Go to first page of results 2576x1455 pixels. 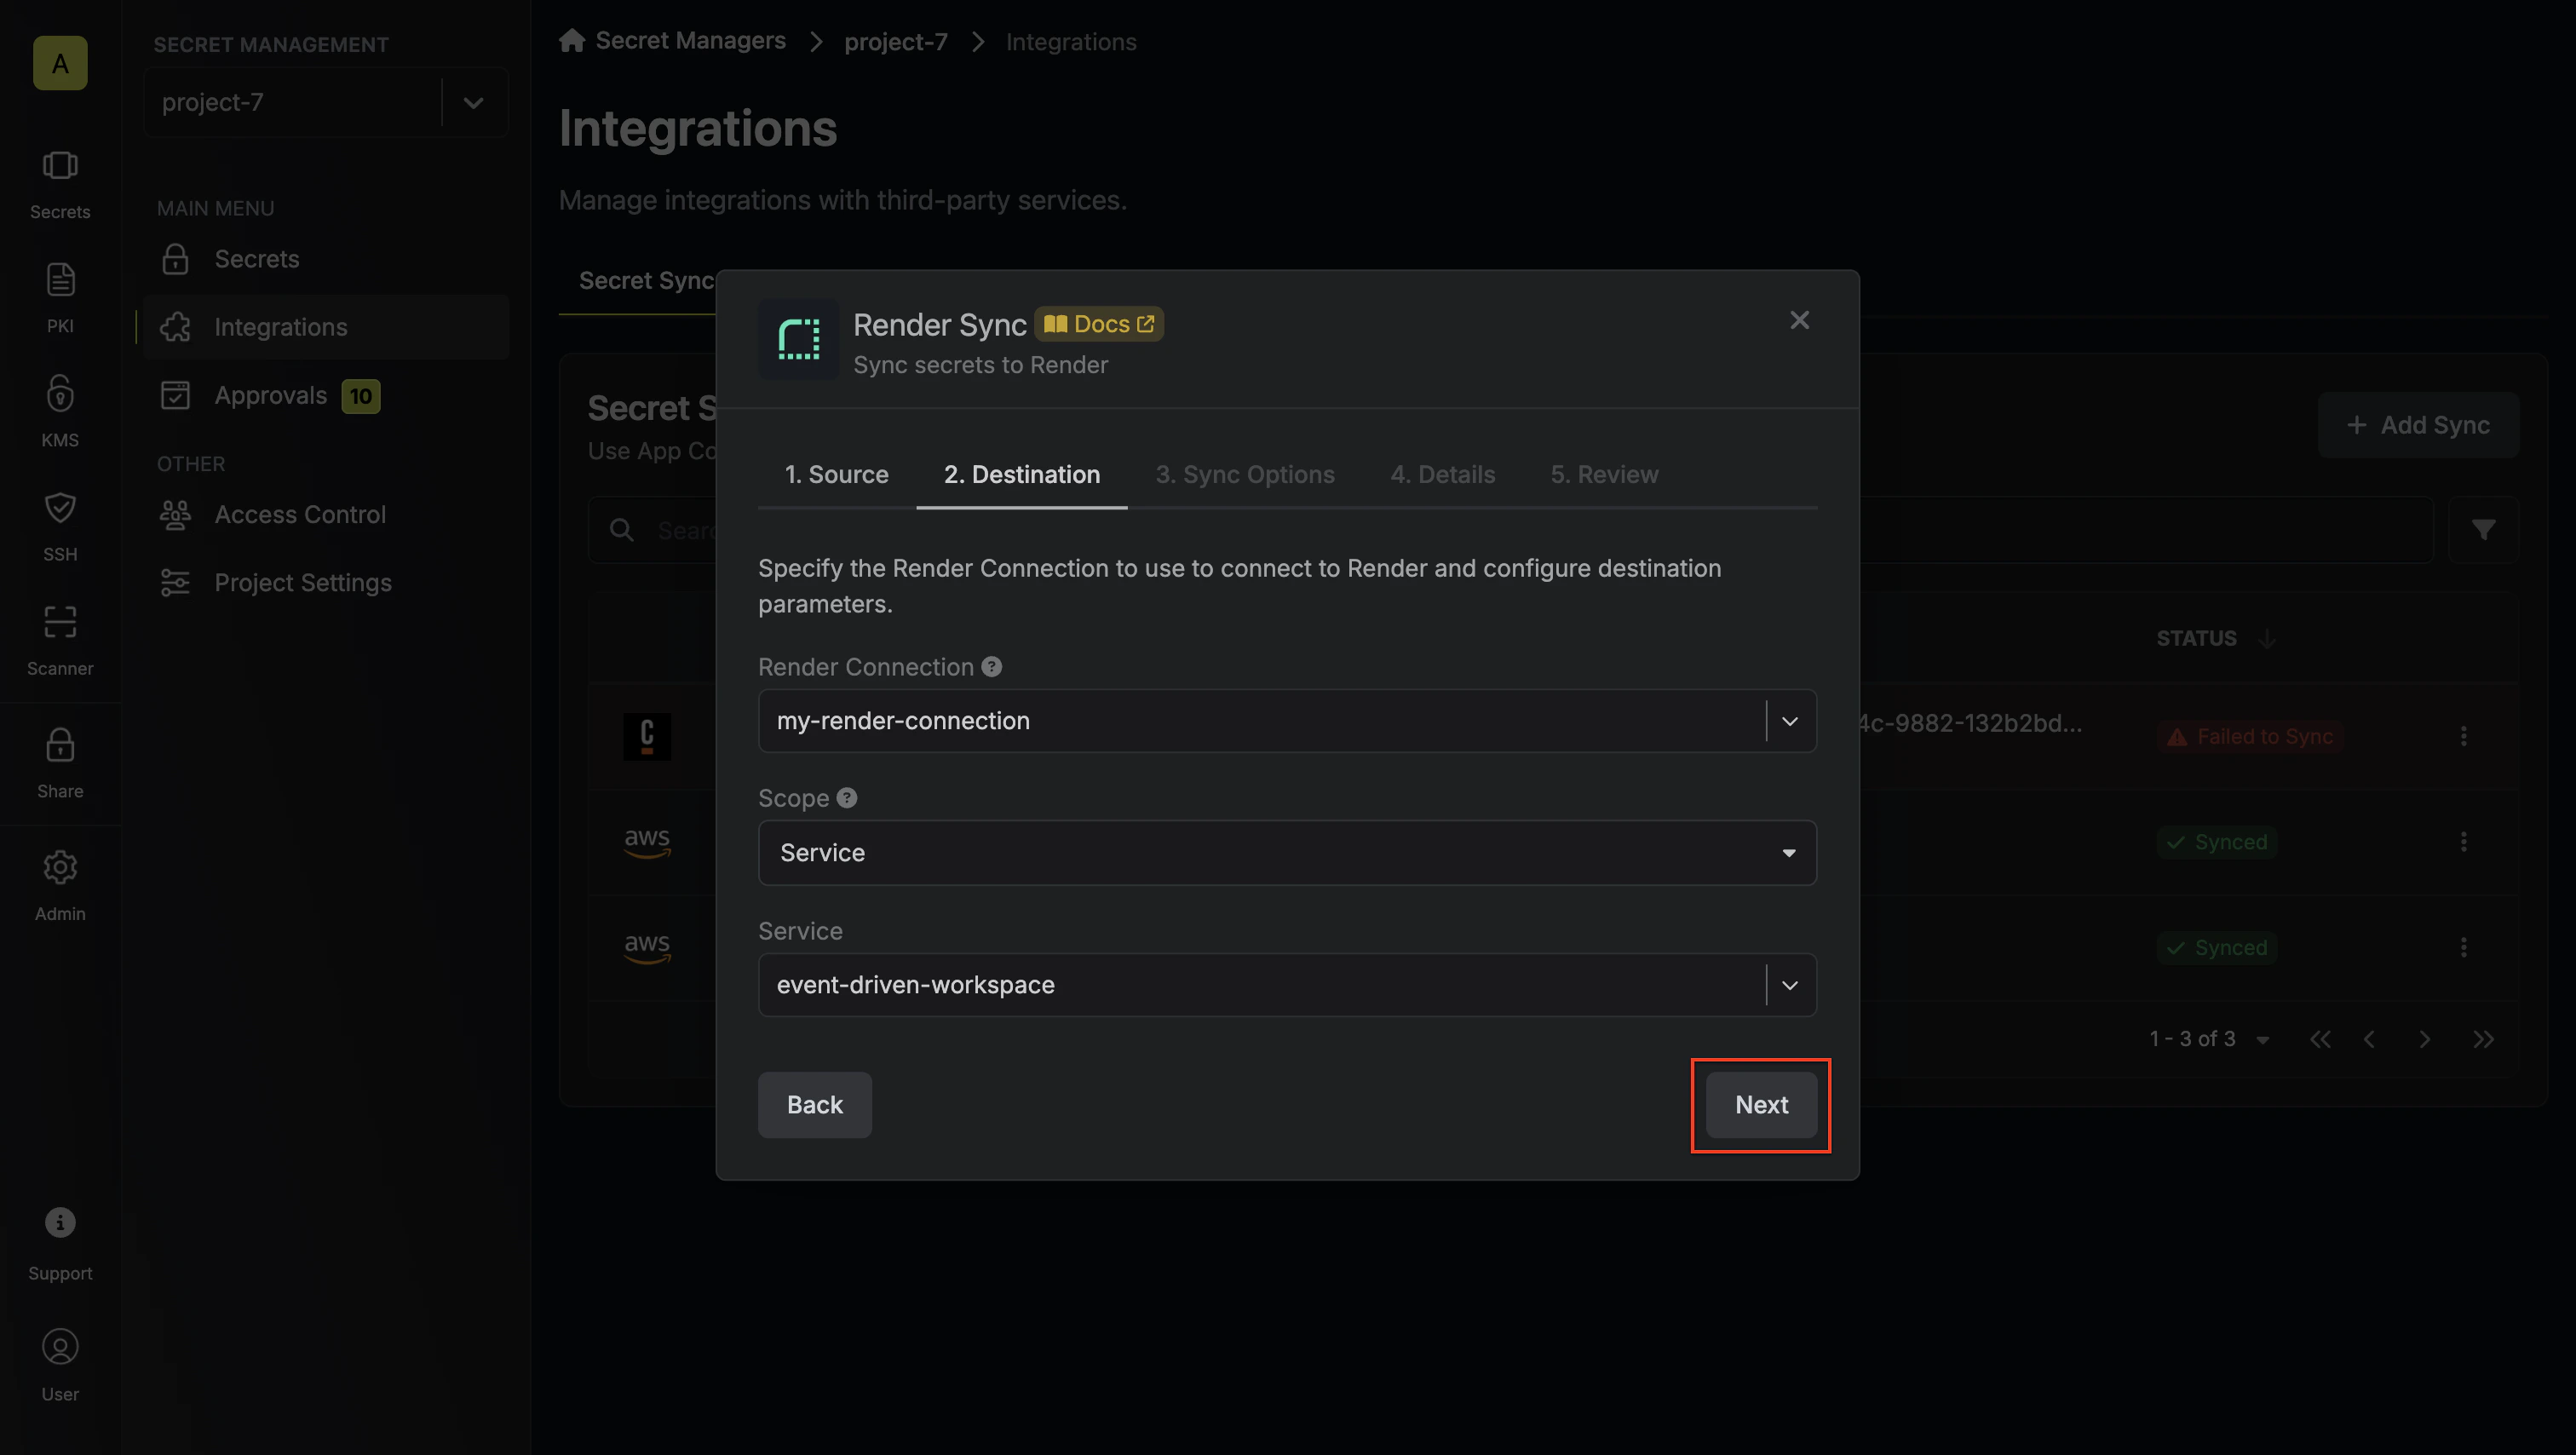point(2320,1039)
